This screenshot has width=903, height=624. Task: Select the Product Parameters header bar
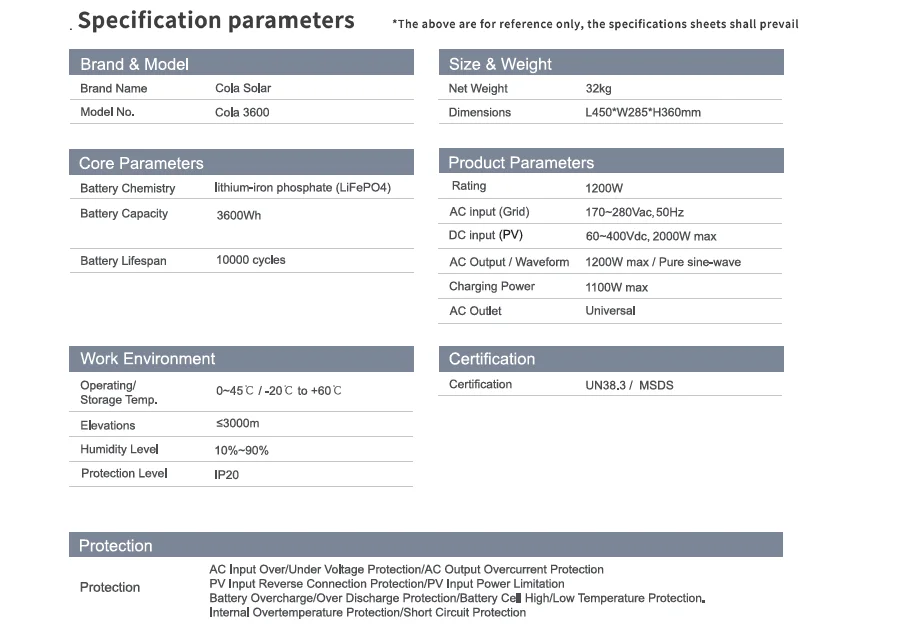click(611, 161)
